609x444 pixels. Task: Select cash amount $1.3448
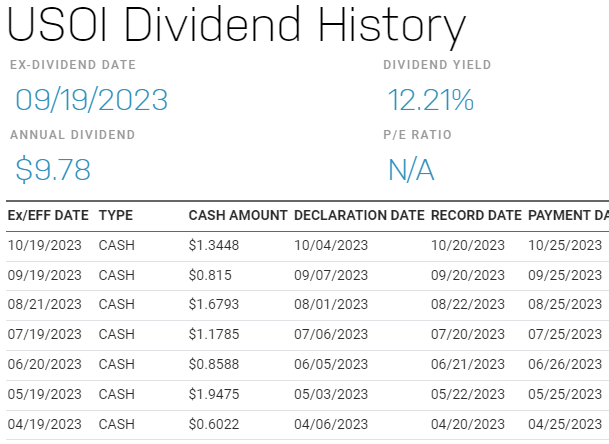click(x=214, y=246)
